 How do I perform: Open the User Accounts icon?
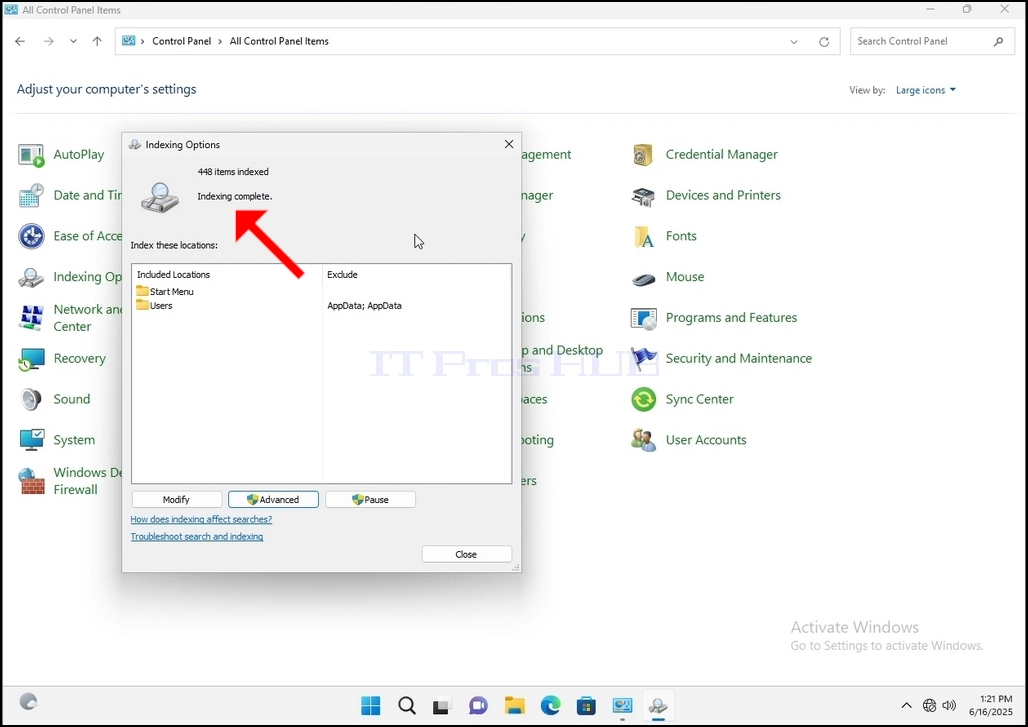tap(643, 440)
